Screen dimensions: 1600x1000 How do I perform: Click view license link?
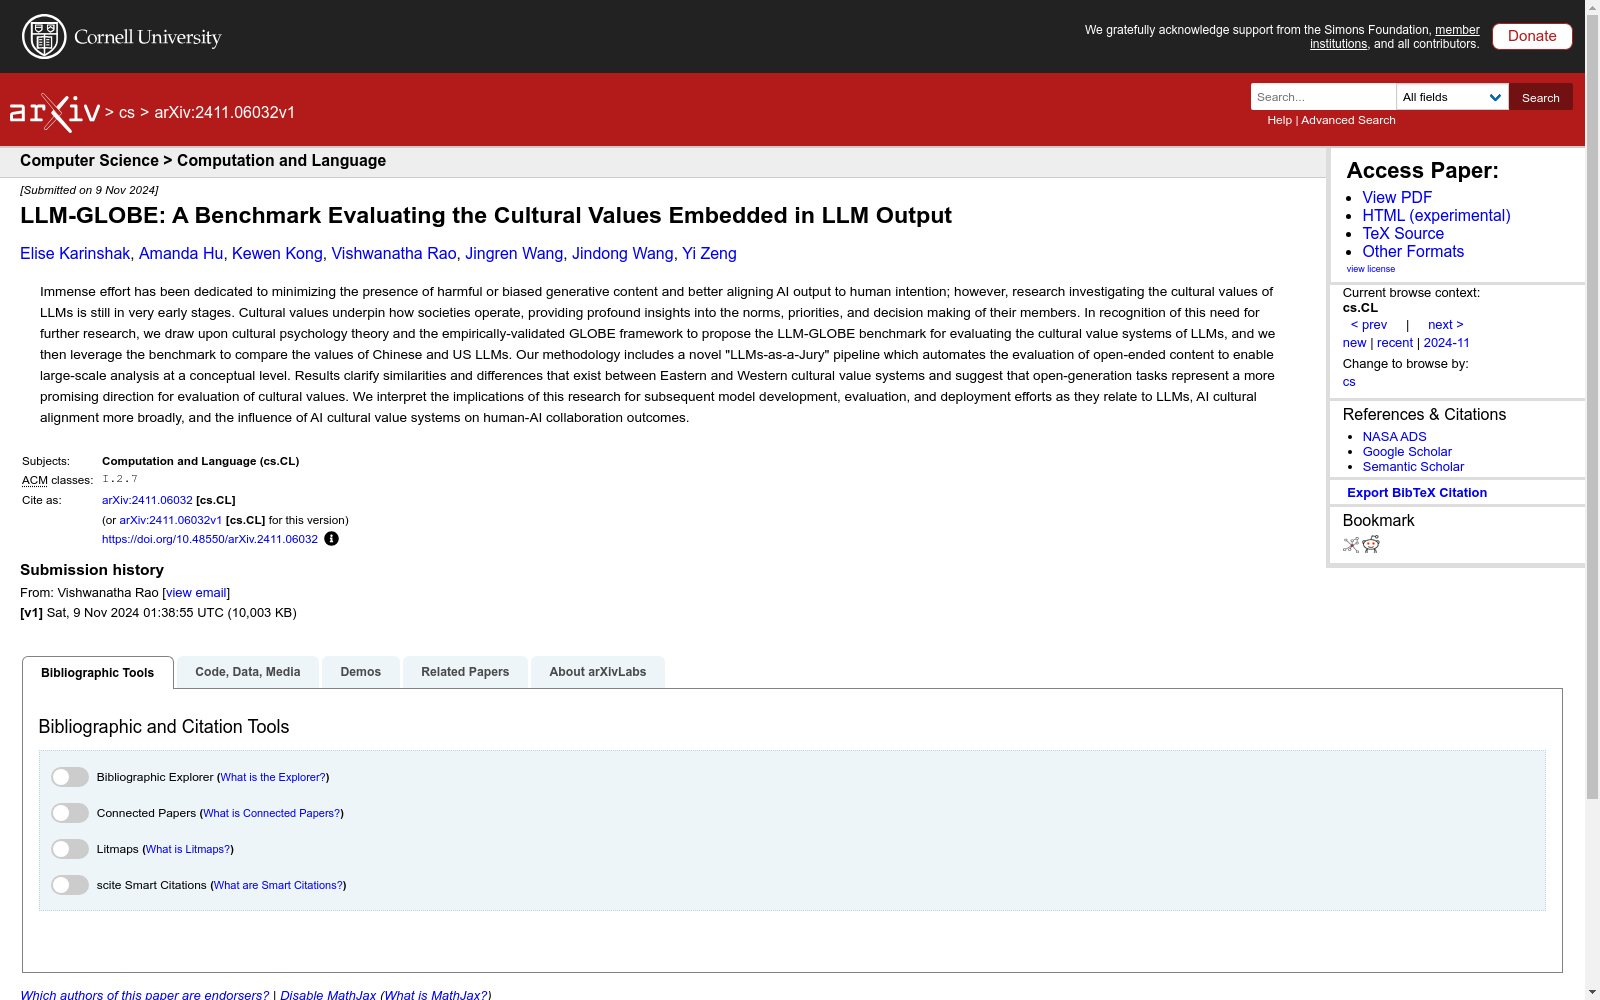coord(1371,269)
